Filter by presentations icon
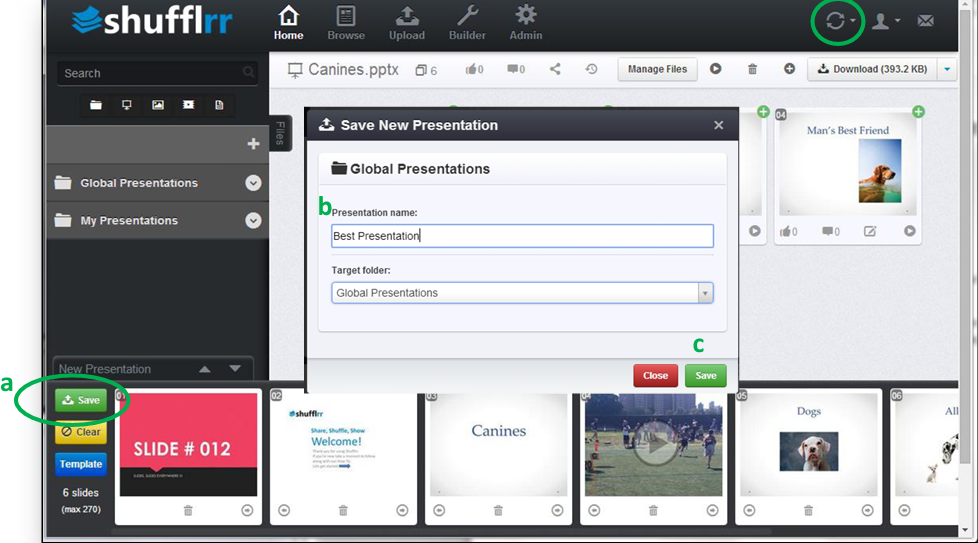The height and width of the screenshot is (543, 978). coord(127,105)
